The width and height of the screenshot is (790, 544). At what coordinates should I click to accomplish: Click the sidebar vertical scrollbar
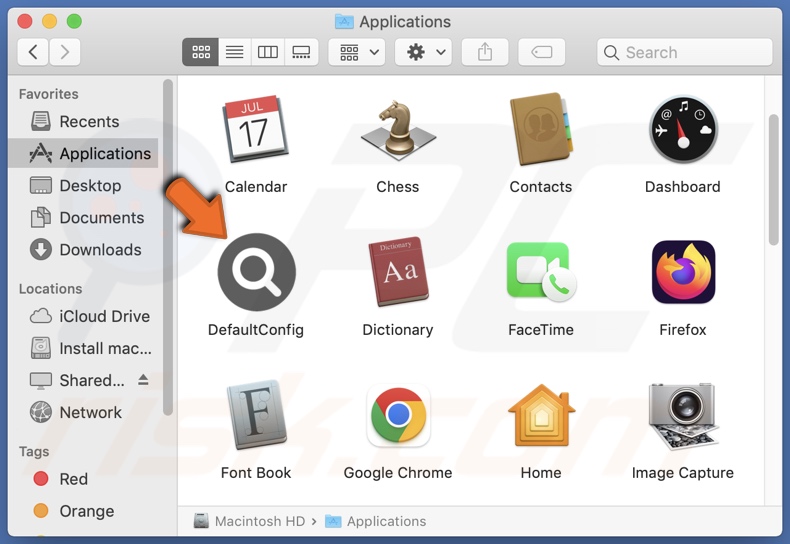(168, 247)
